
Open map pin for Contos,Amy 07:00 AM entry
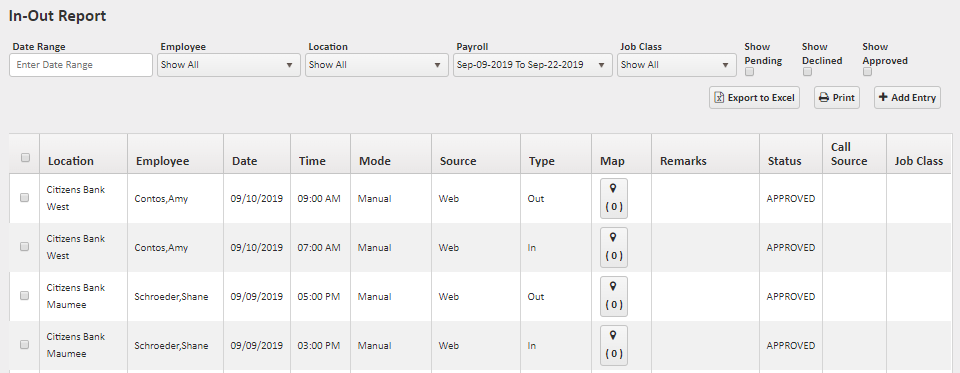tap(613, 247)
